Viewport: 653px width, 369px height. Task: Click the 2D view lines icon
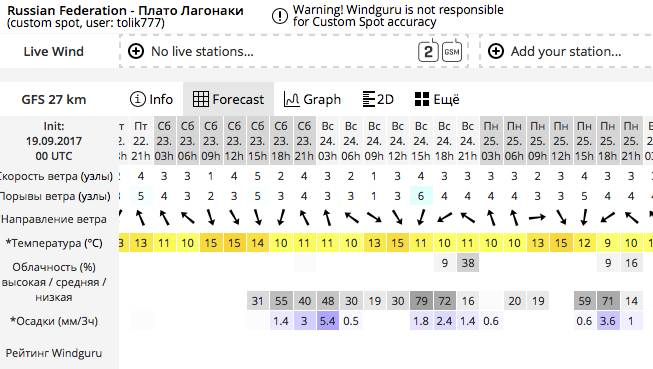(369, 99)
